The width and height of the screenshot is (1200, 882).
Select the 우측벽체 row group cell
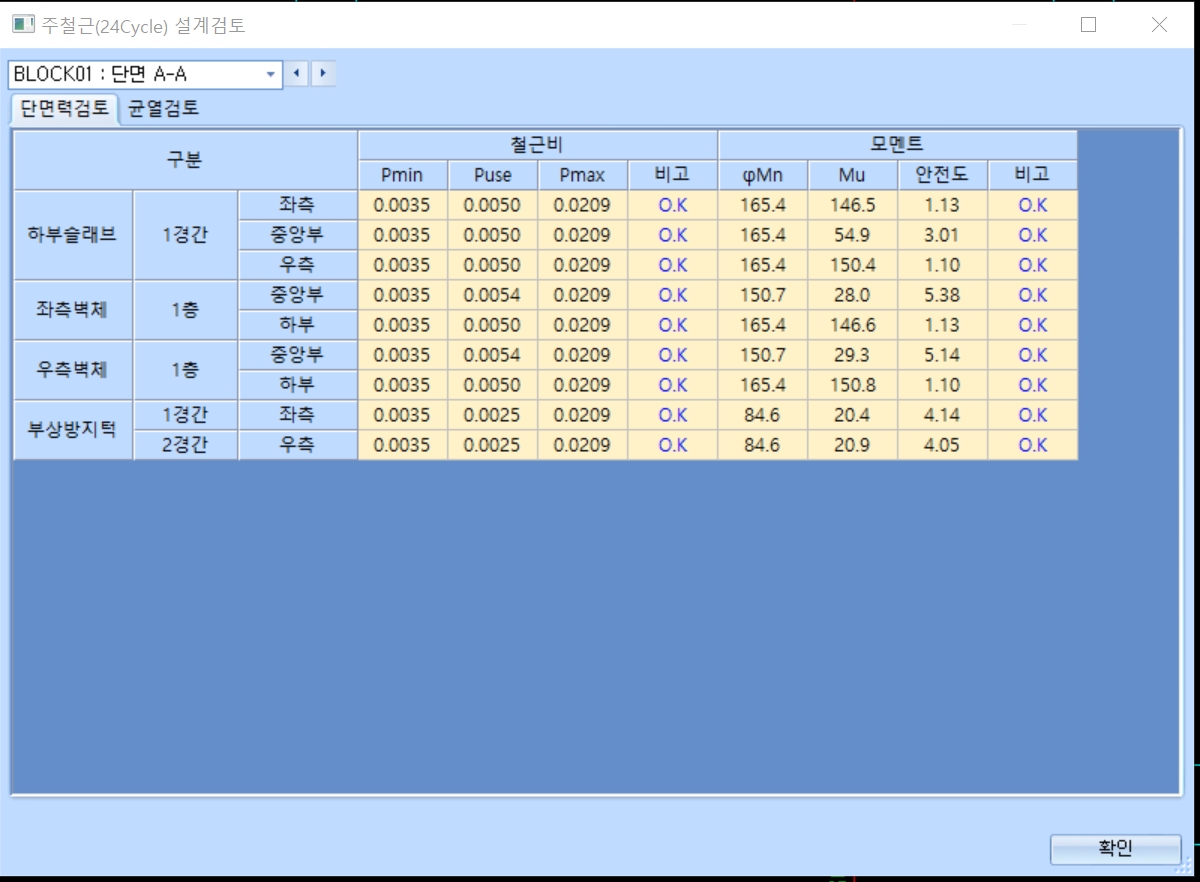pyautogui.click(x=73, y=370)
